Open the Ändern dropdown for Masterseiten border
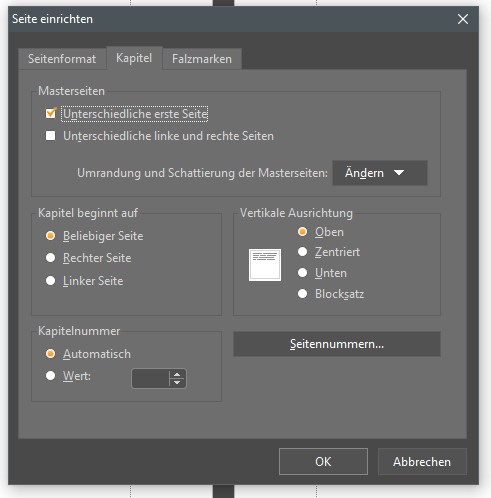The height and width of the screenshot is (498, 491). pos(380,173)
